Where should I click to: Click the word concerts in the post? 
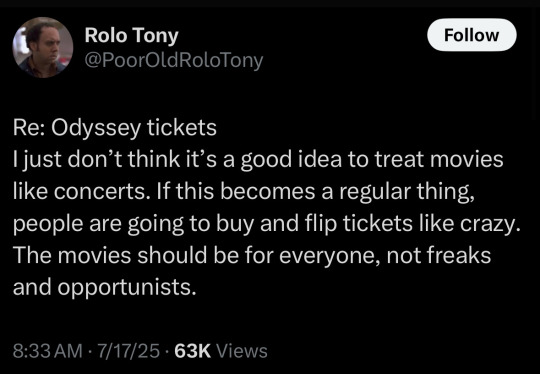click(100, 192)
